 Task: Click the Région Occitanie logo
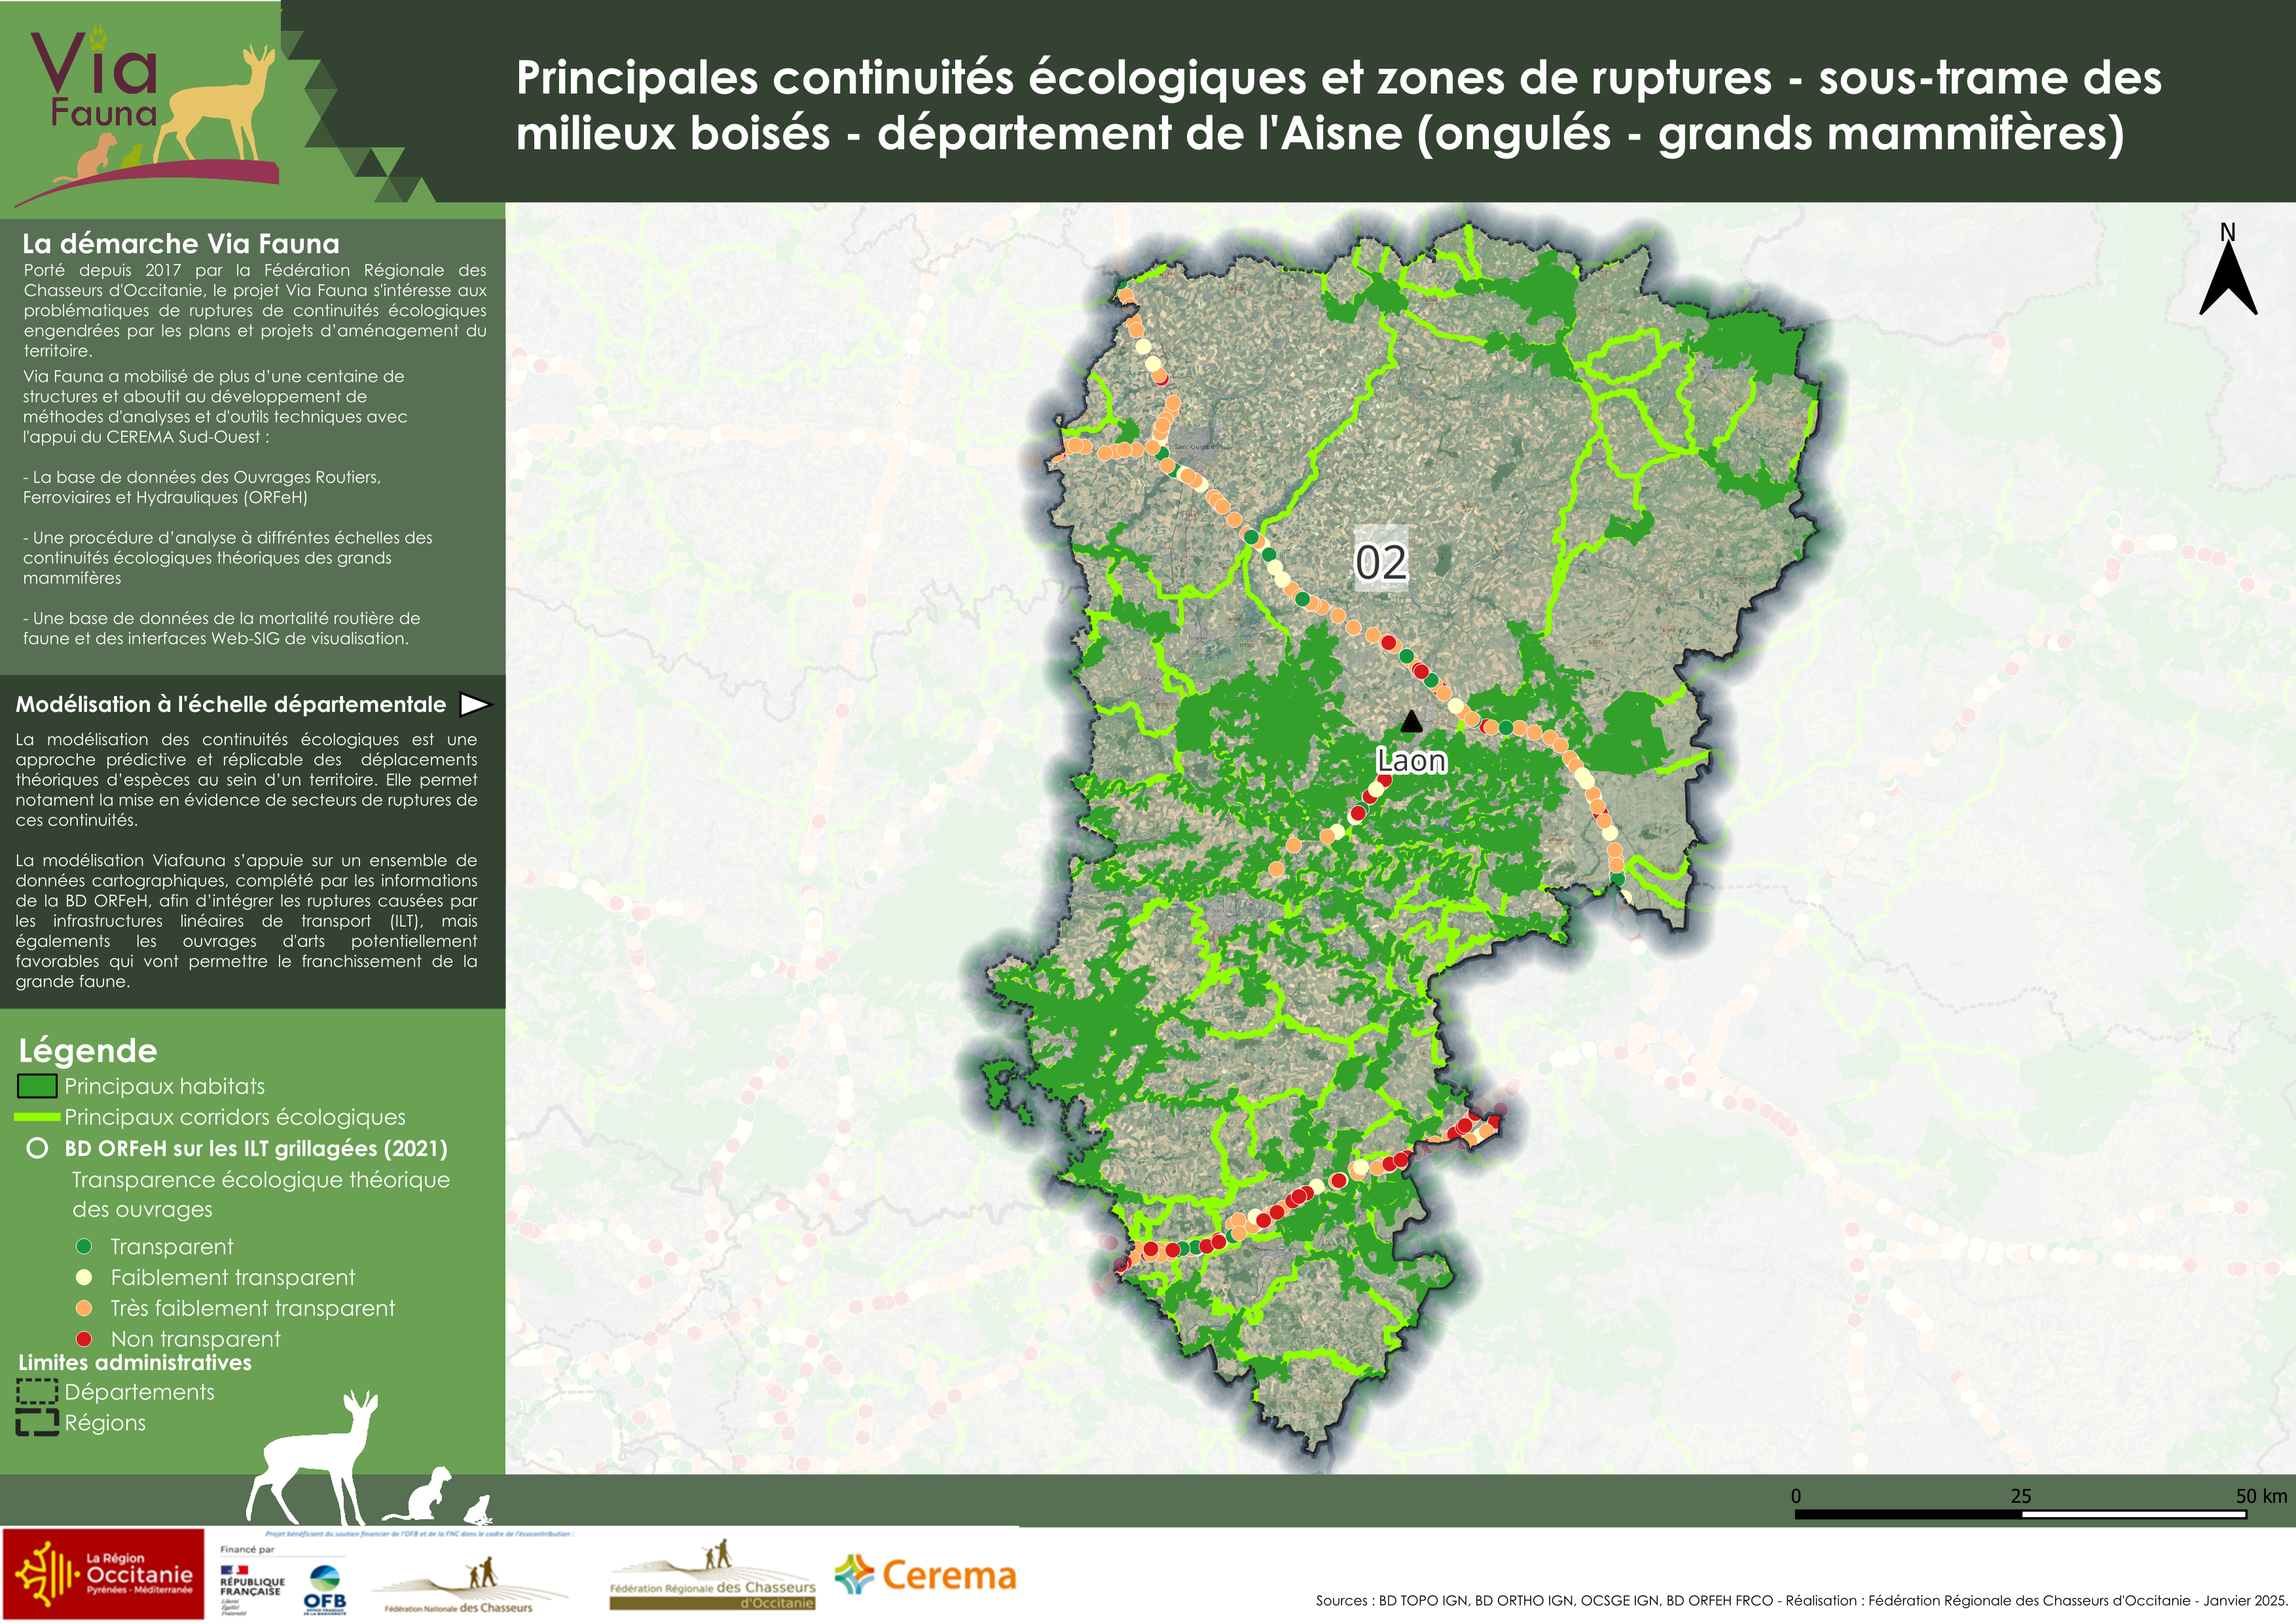click(x=103, y=1573)
